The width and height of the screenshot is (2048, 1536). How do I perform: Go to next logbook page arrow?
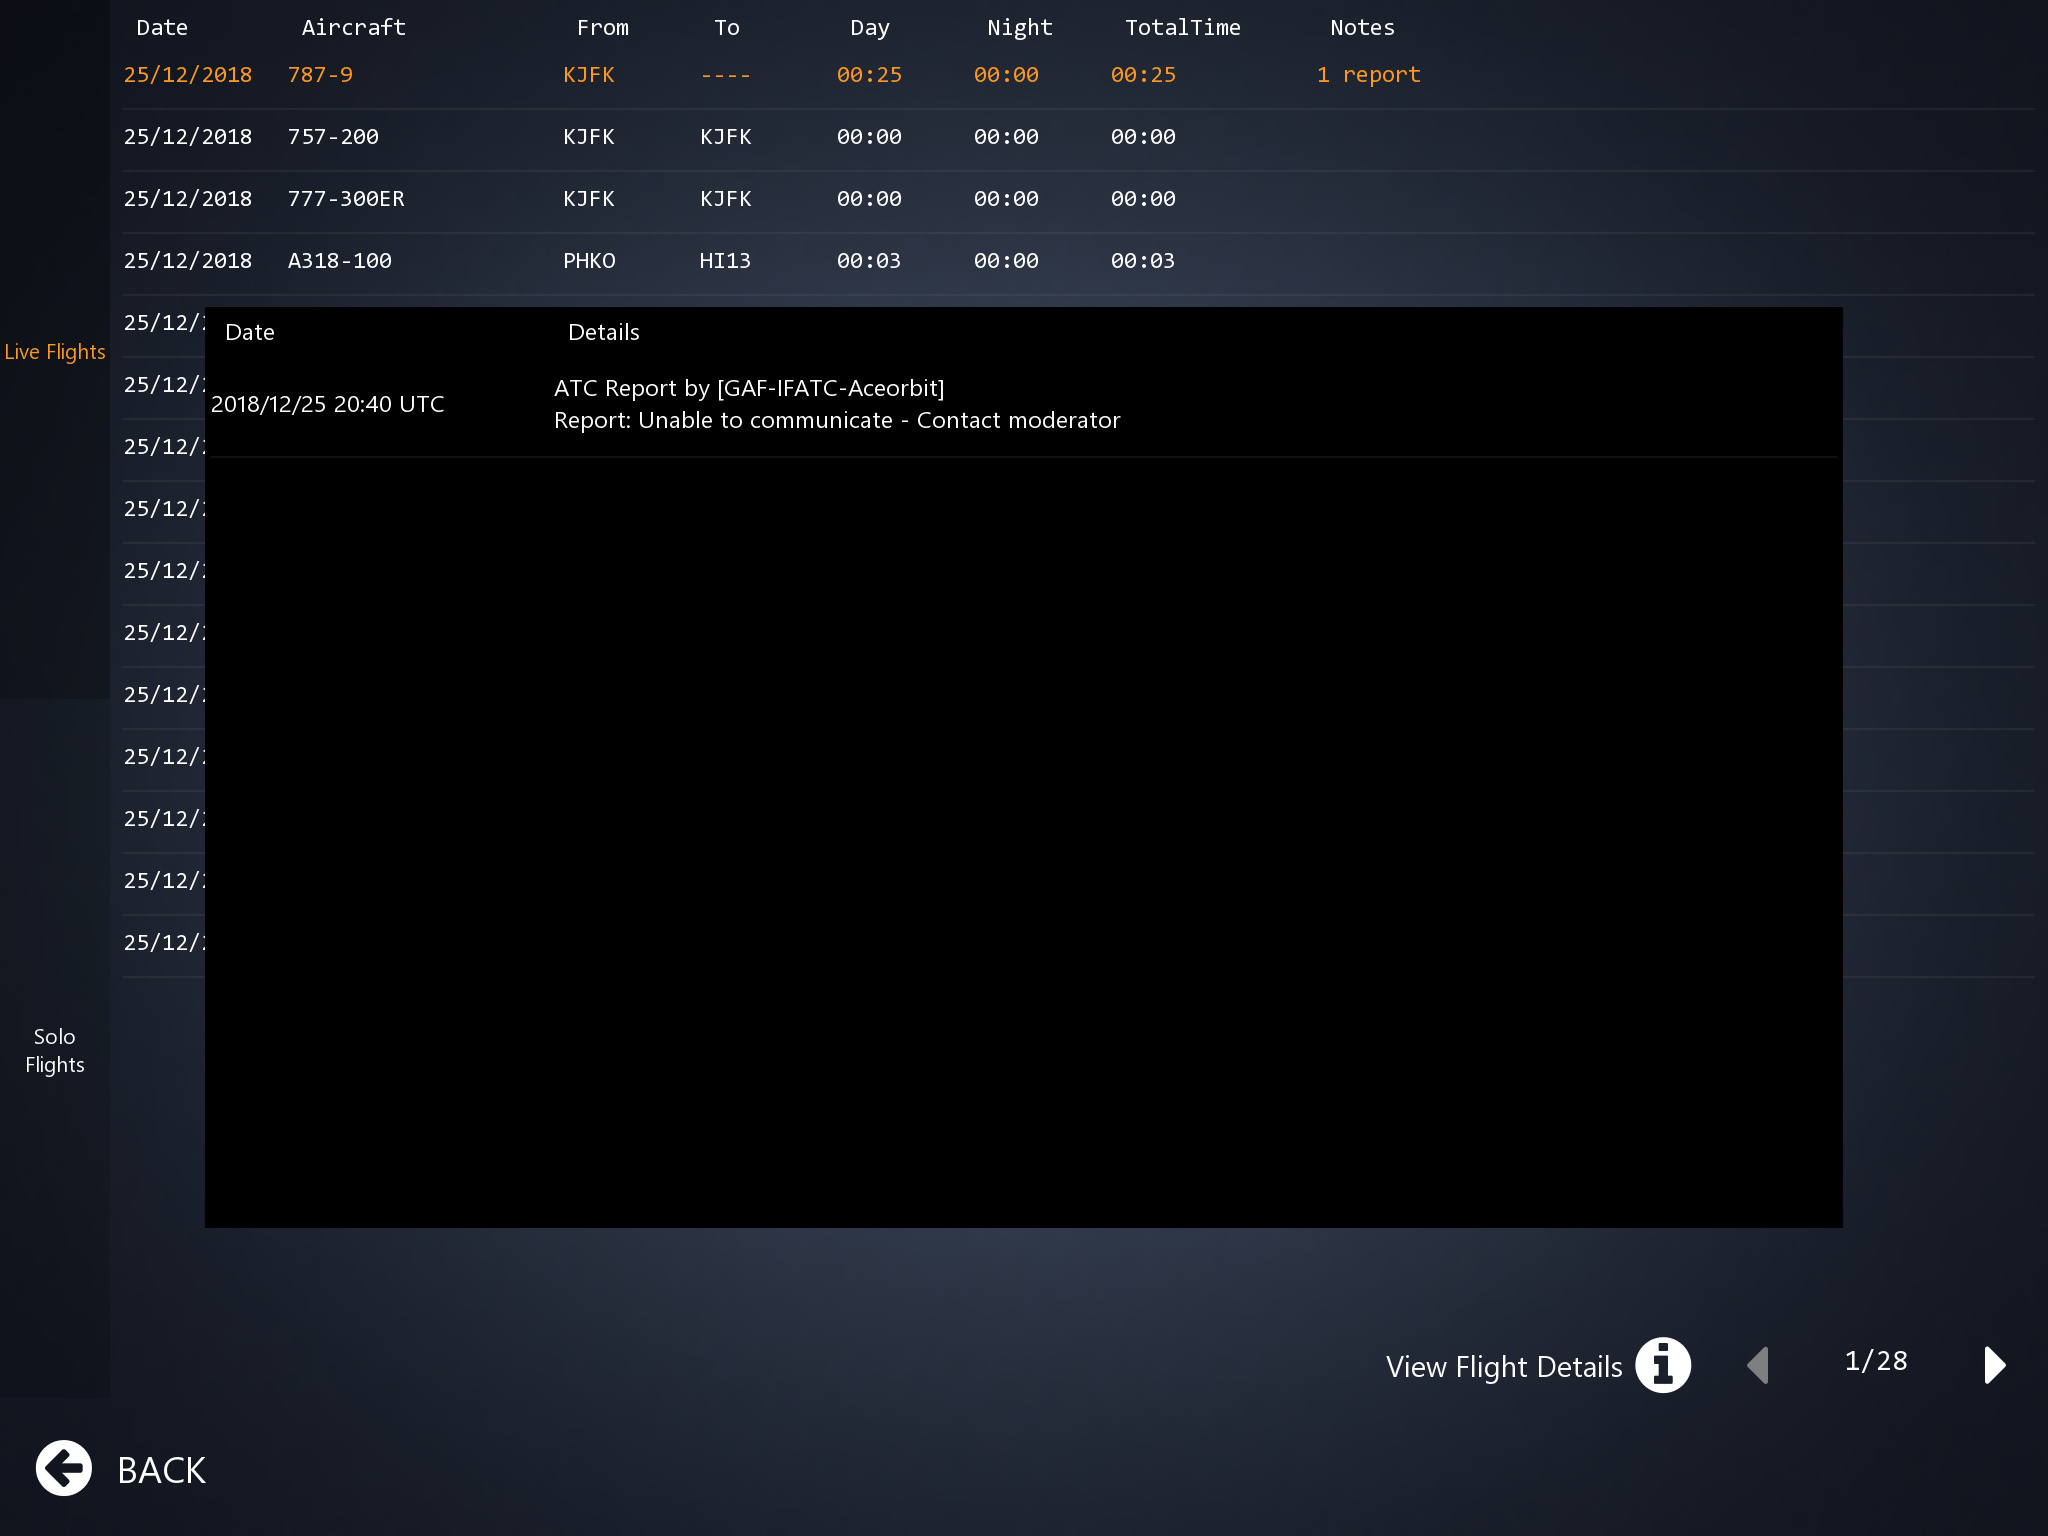tap(1994, 1365)
